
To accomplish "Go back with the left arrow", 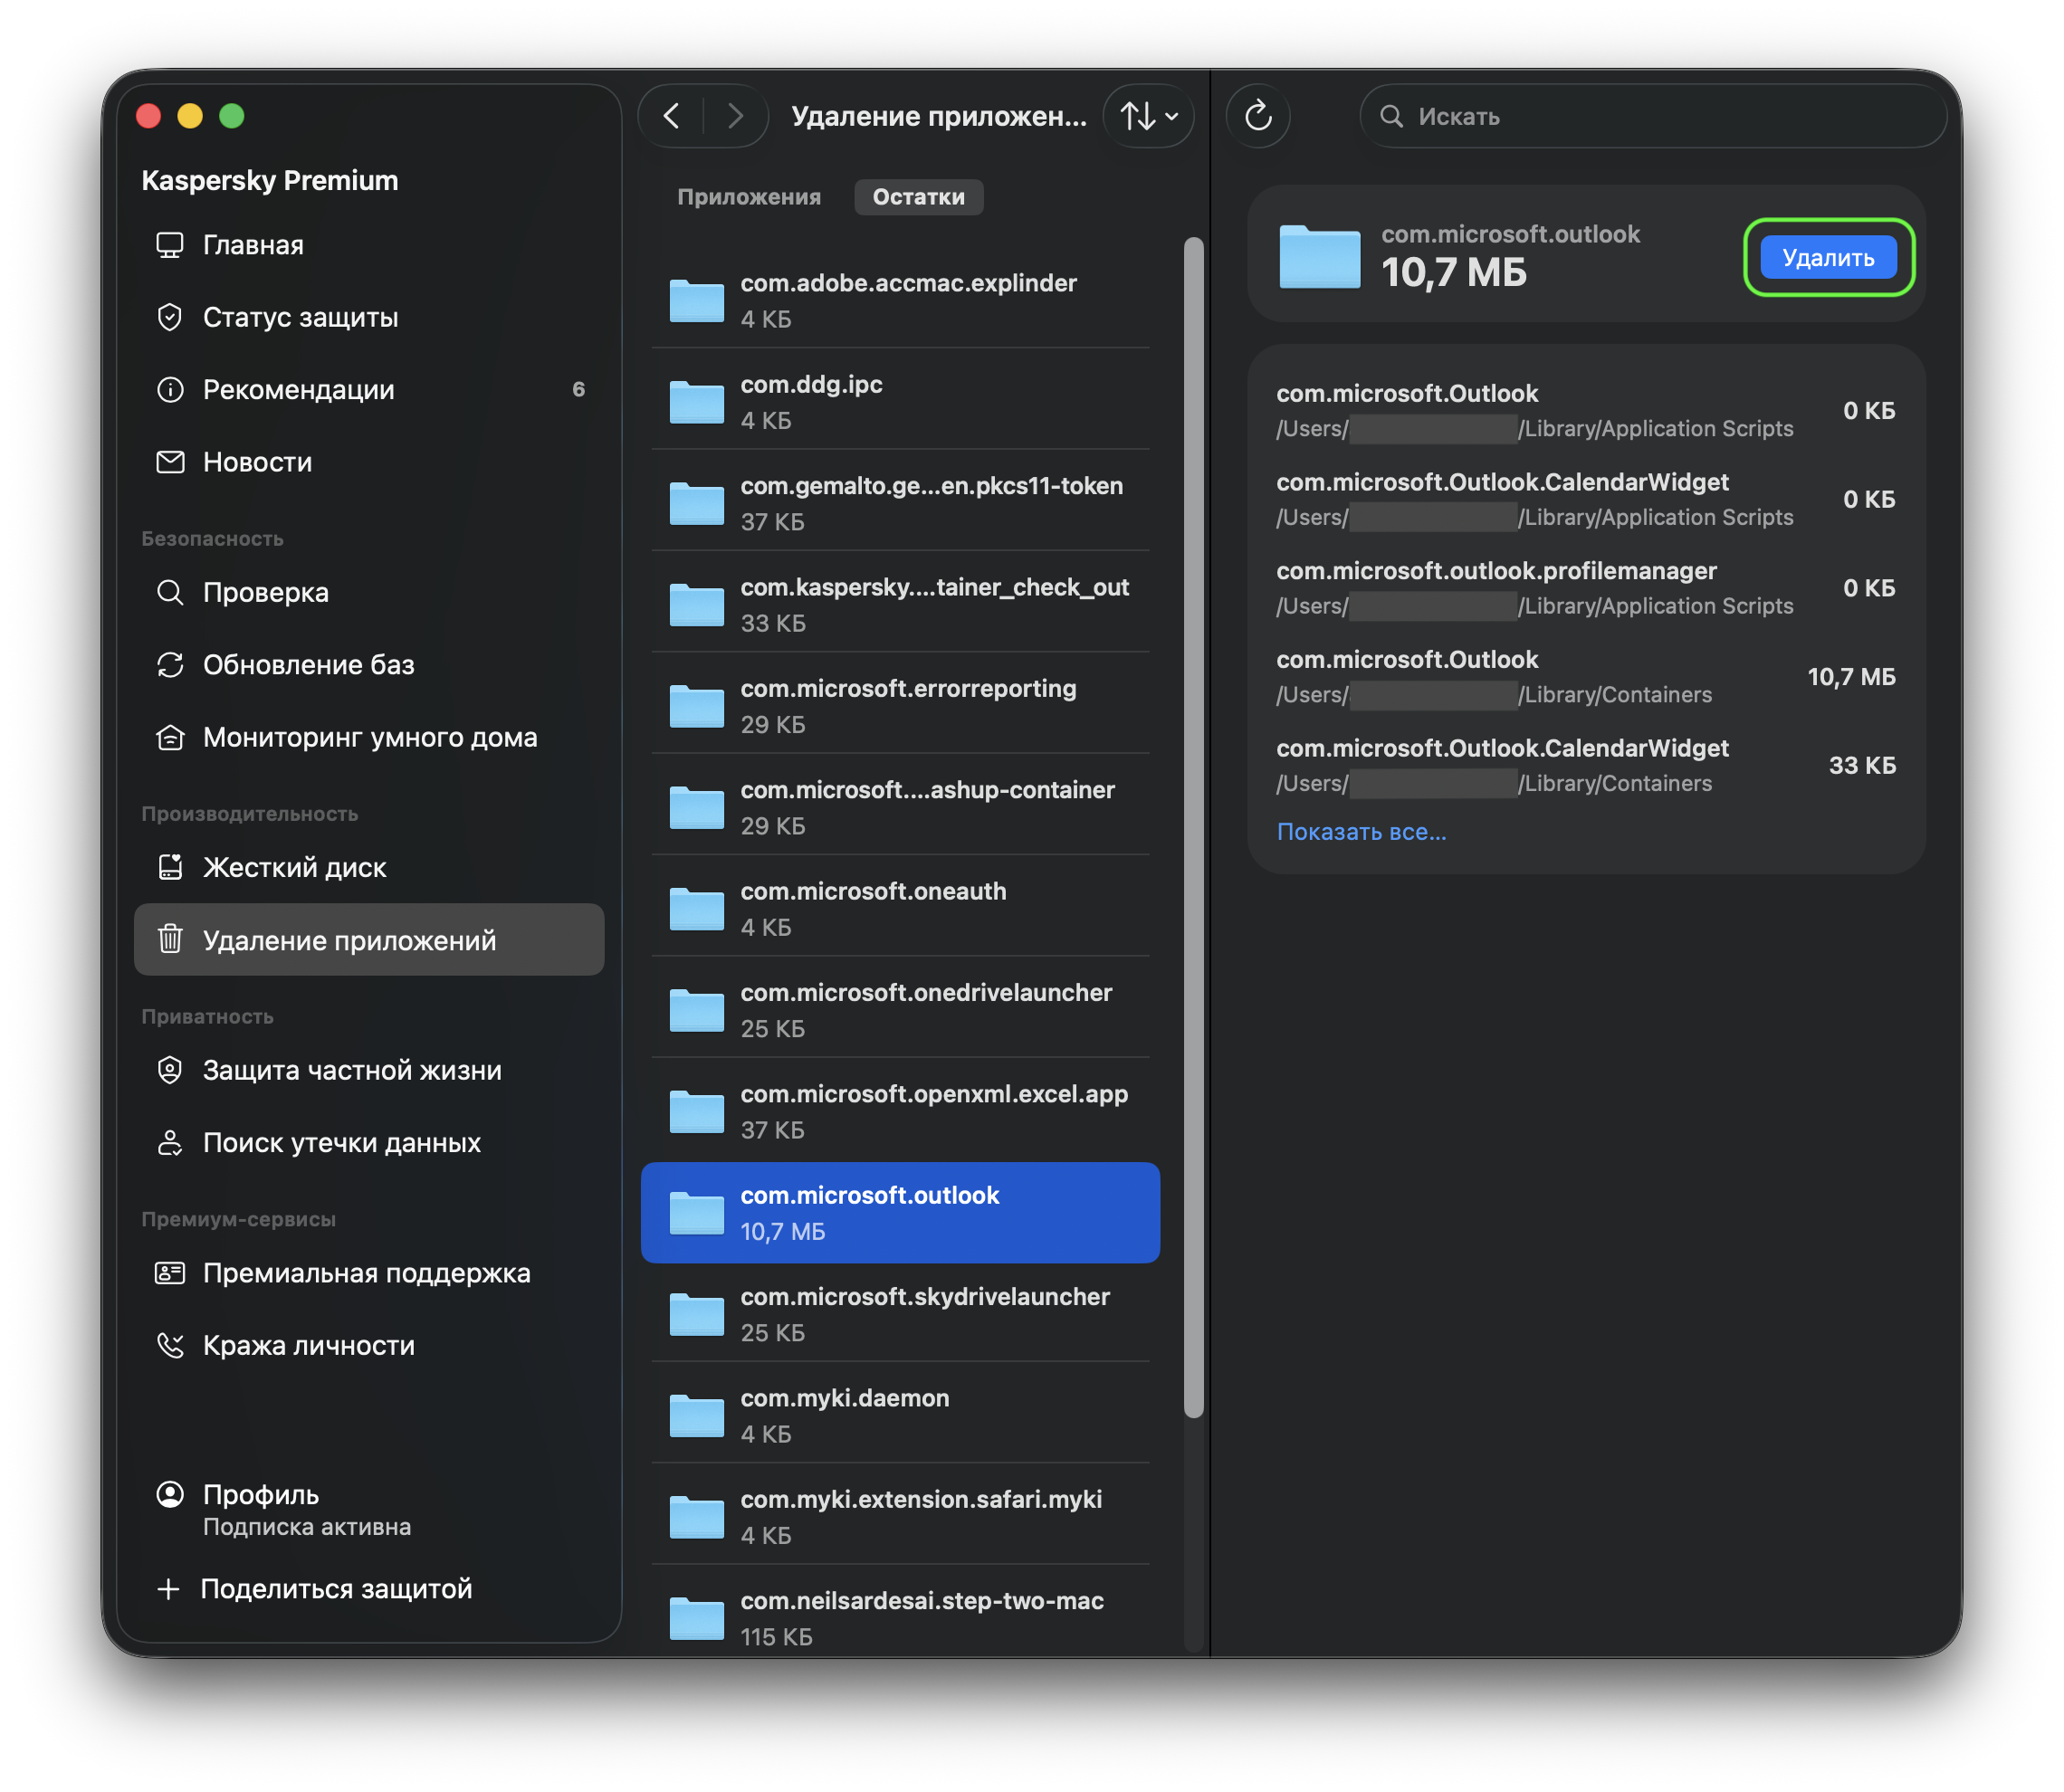I will pos(672,116).
